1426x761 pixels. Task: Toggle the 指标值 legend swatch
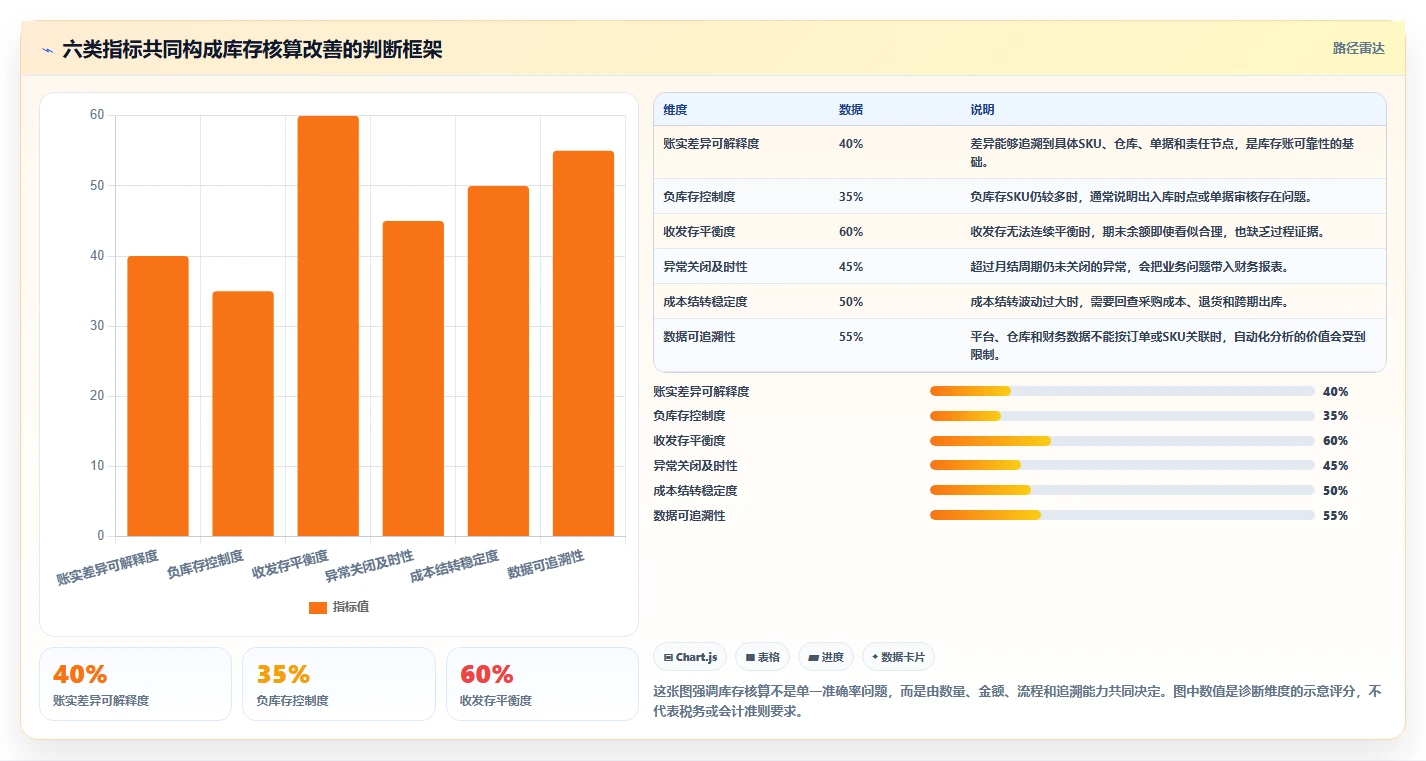[317, 607]
